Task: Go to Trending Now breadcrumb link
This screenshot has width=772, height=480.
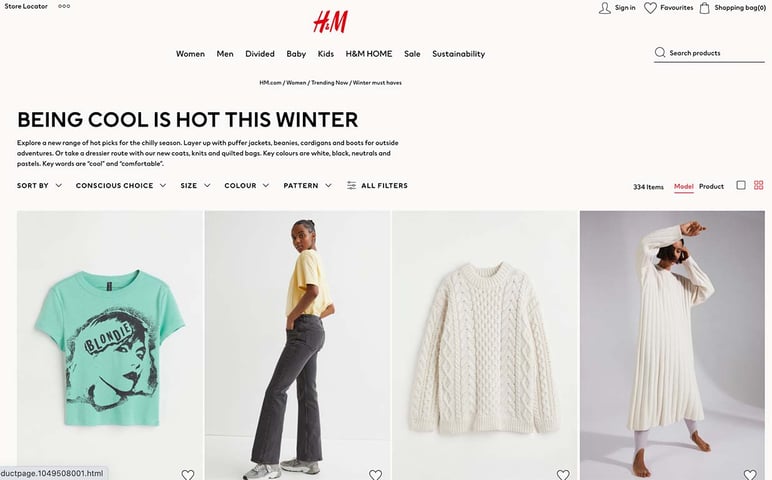Action: tap(329, 83)
